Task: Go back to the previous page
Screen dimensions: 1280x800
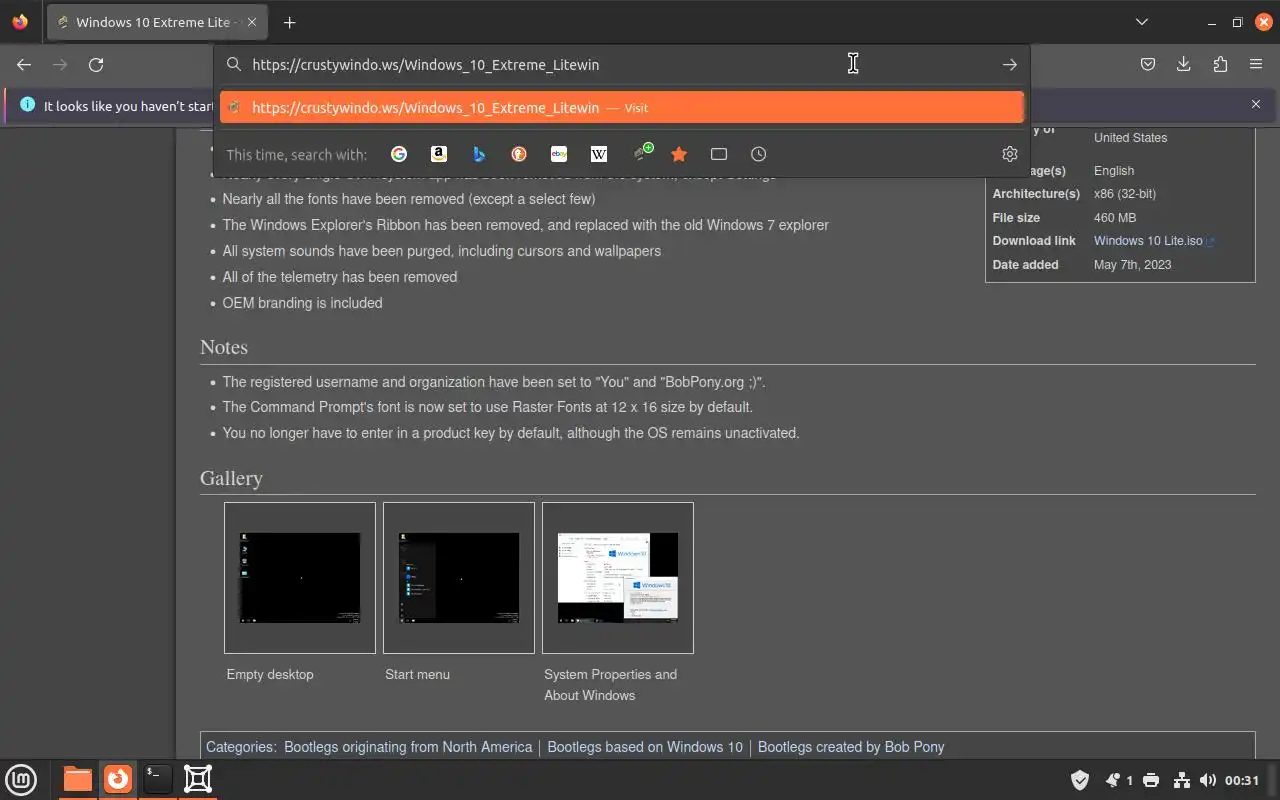Action: 24,65
